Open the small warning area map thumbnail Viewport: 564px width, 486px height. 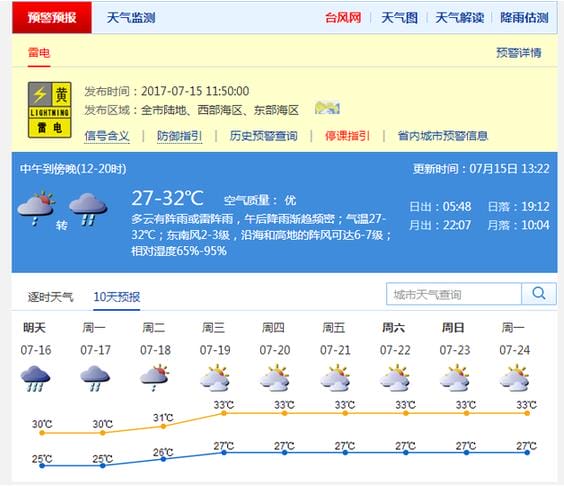click(327, 108)
